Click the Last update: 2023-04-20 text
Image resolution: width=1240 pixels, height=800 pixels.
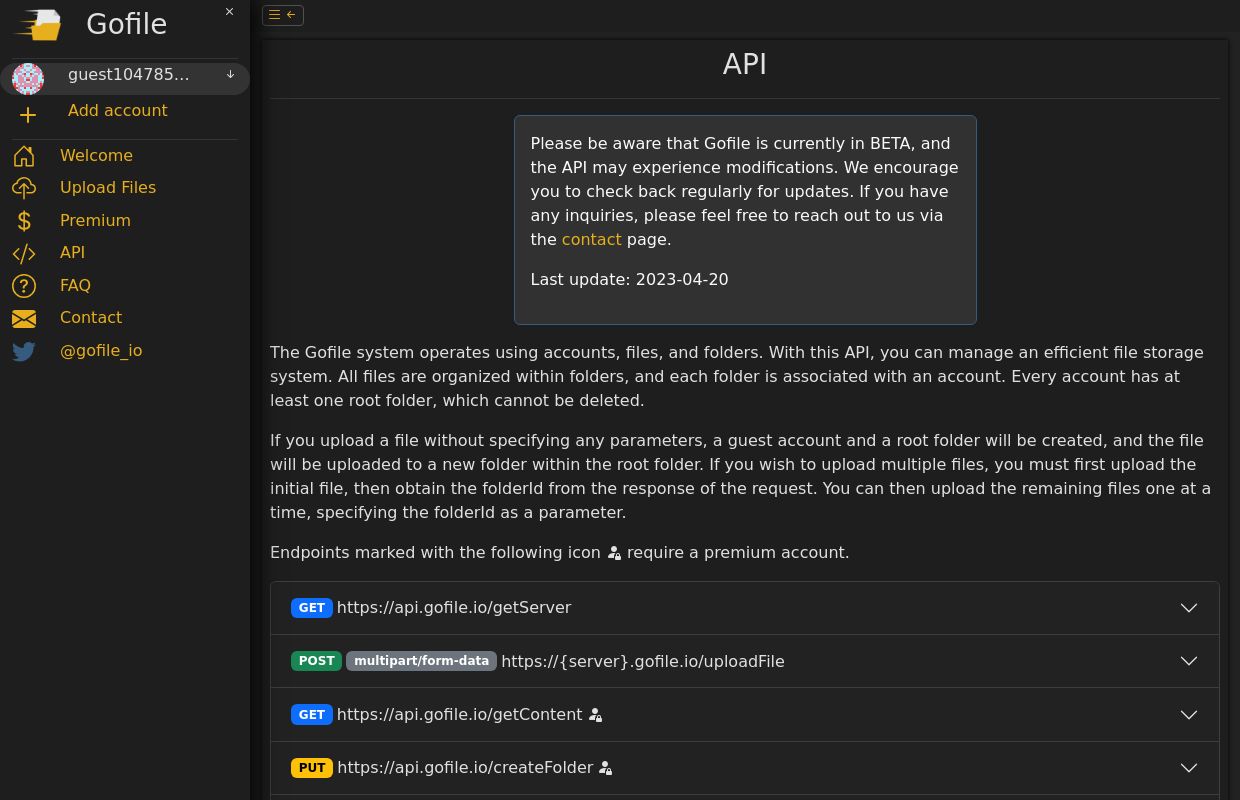click(x=629, y=280)
